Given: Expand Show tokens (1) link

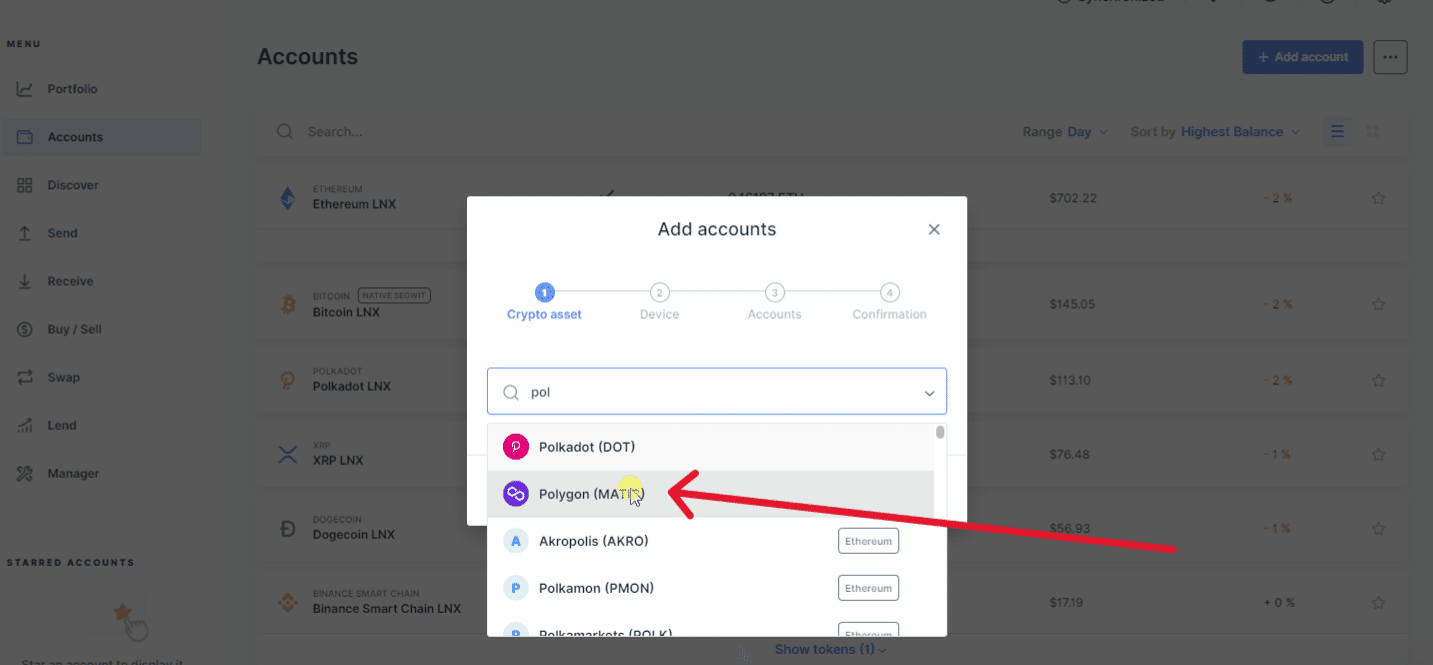Looking at the screenshot, I should click(830, 650).
